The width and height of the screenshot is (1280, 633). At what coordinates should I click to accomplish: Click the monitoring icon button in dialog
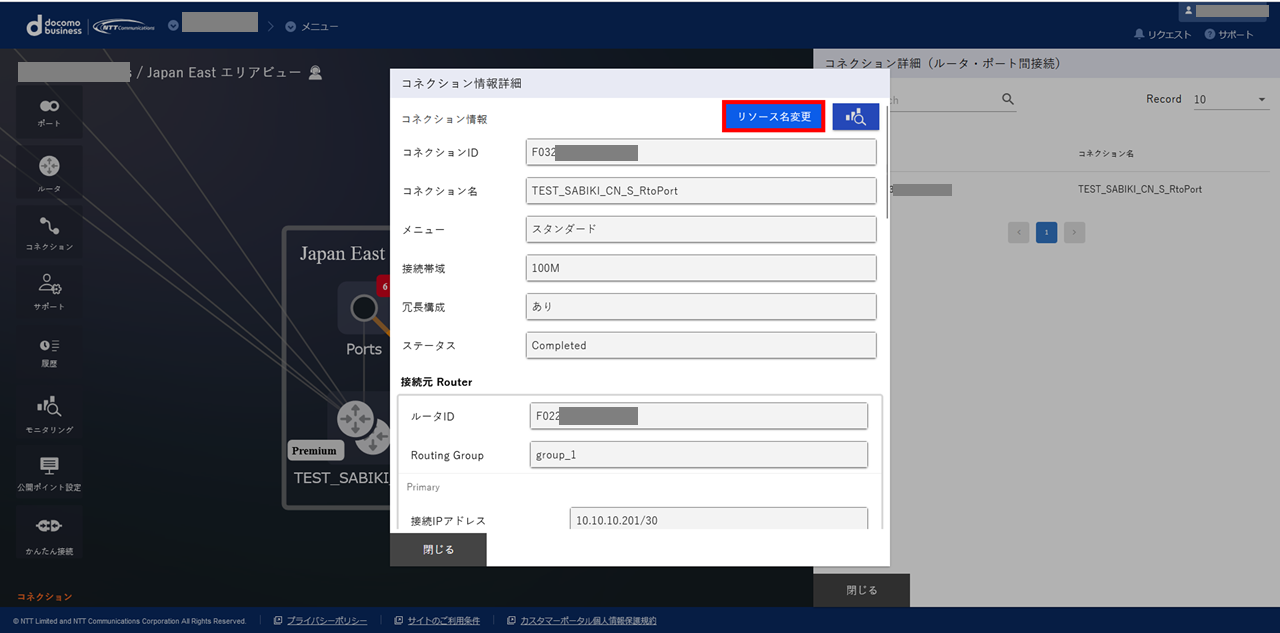click(855, 117)
